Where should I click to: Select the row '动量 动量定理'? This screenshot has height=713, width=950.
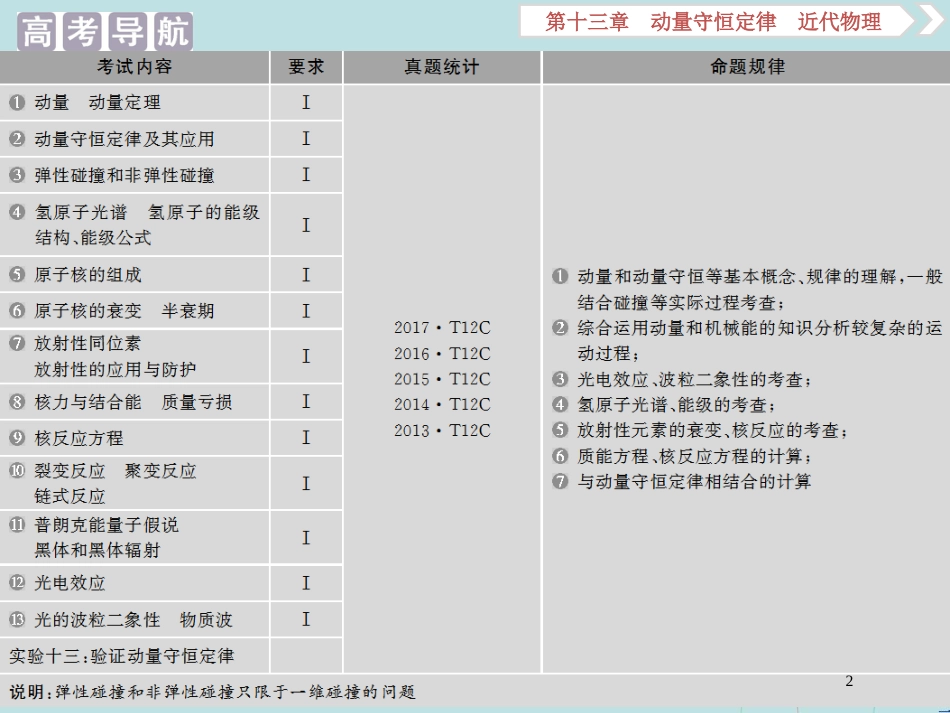(x=135, y=102)
